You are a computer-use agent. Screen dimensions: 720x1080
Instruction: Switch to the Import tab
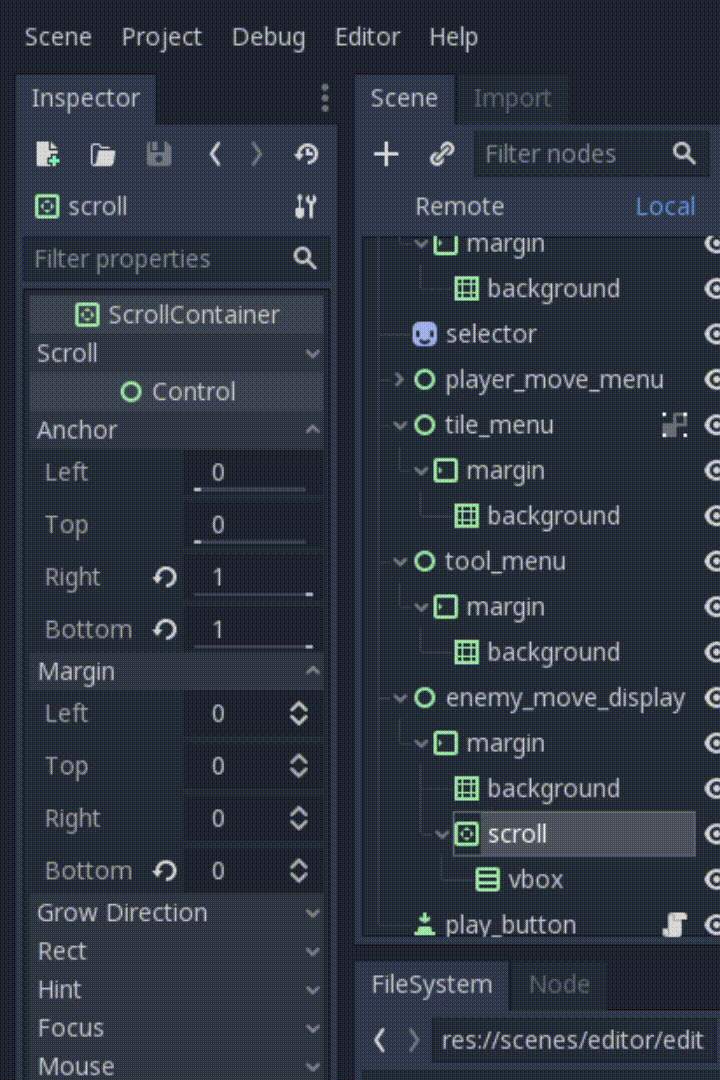click(x=512, y=98)
